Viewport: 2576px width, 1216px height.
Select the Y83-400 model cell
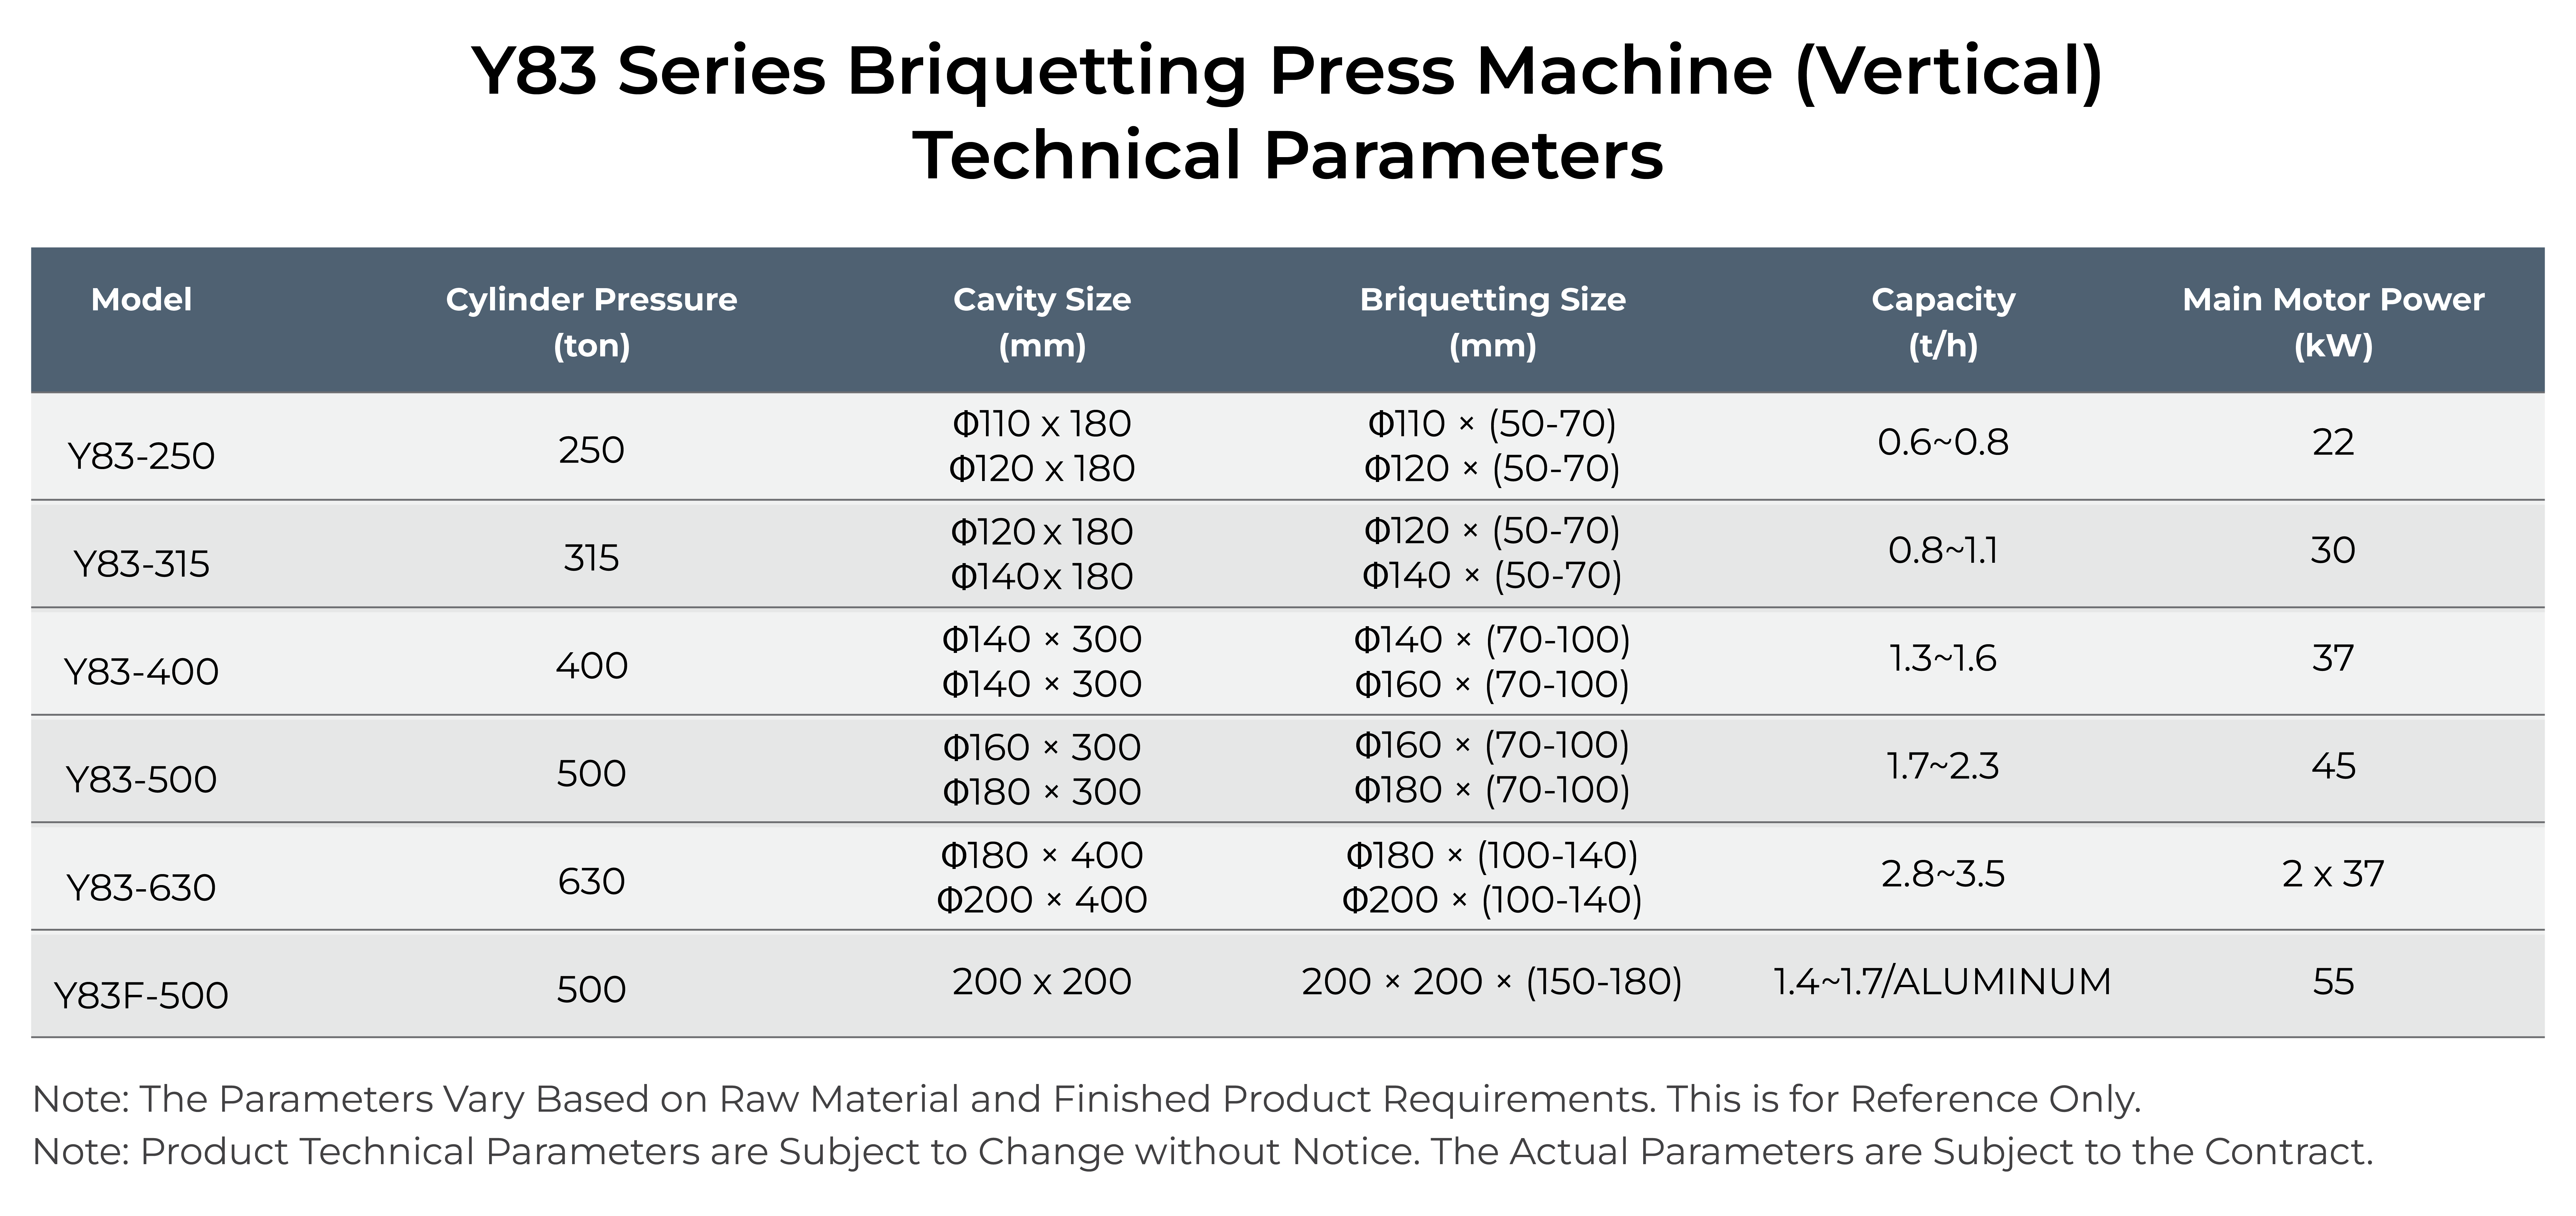point(141,671)
